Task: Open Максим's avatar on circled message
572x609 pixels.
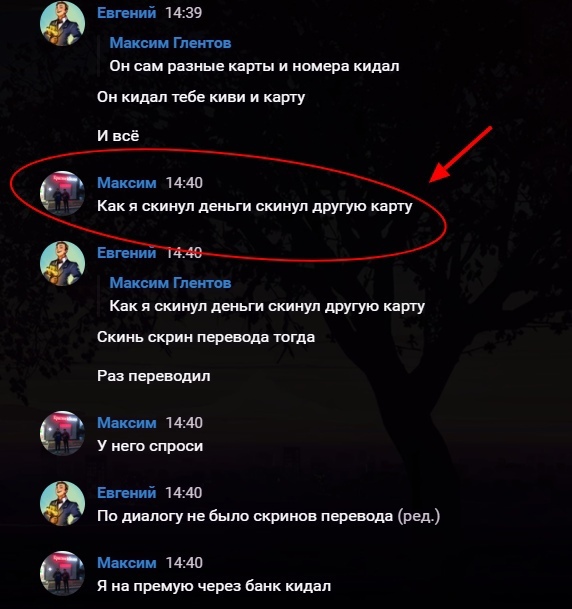Action: [63, 193]
